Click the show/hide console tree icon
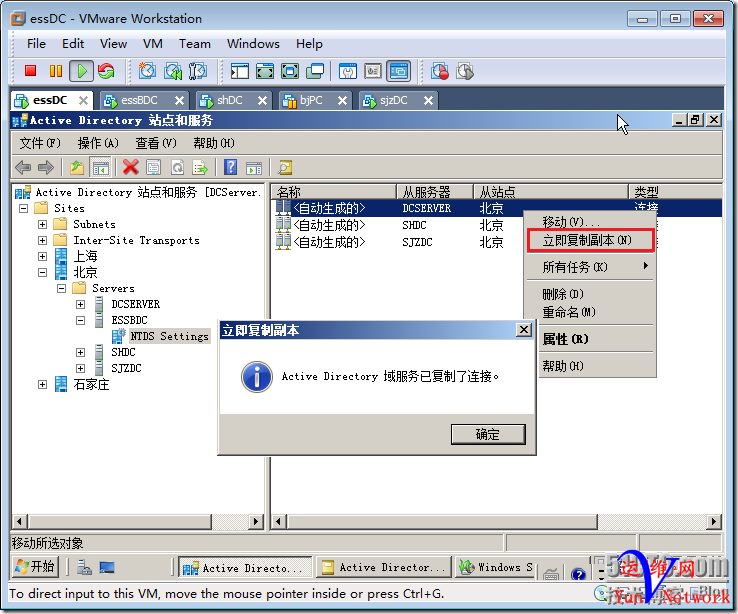 coord(100,167)
